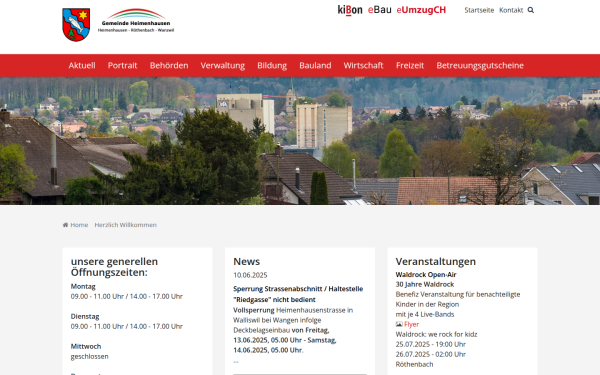Image resolution: width=600 pixels, height=375 pixels.
Task: Click the Gemeinde Heimenhausen arc logo
Action: coord(136,21)
